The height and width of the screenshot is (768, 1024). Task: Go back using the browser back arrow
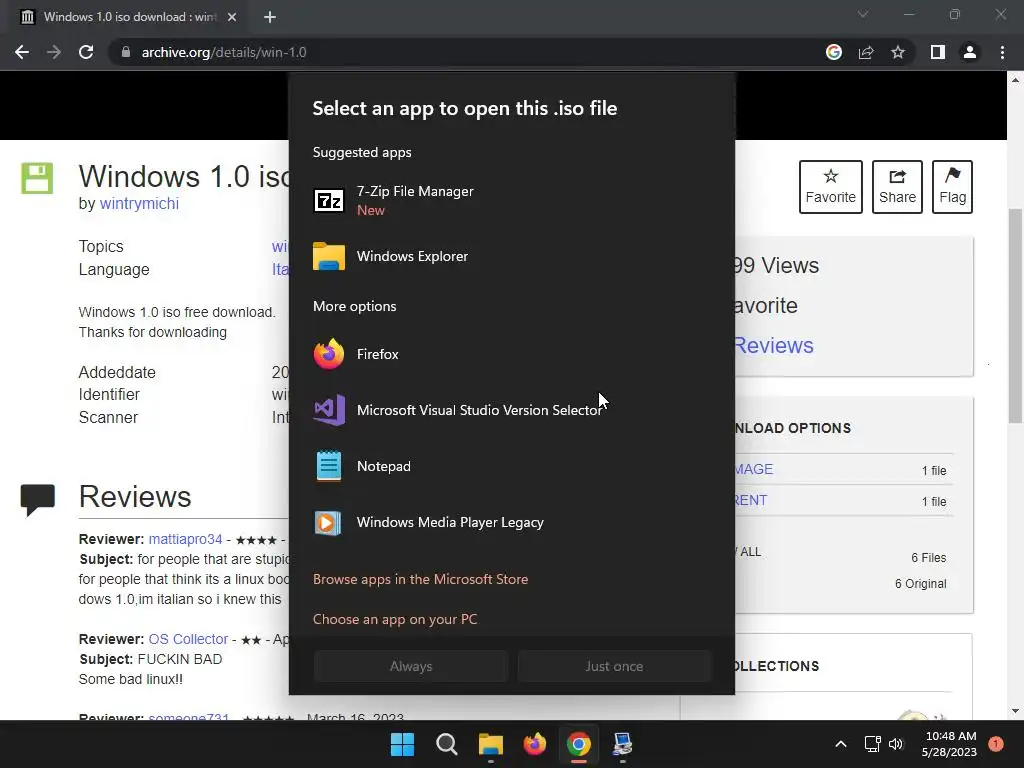coord(22,52)
